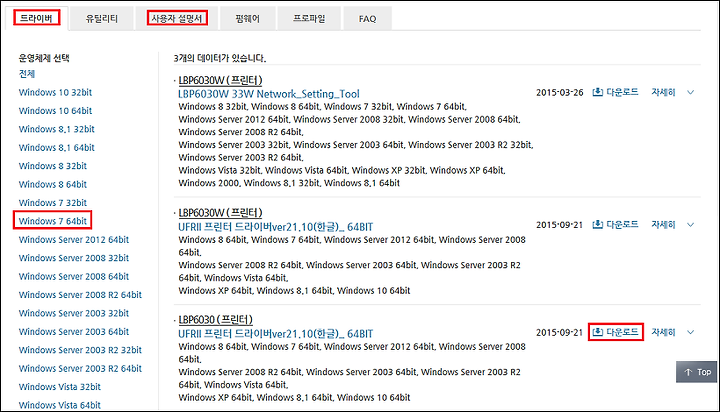The image size is (720, 412).
Task: Filter by Windows 10 64bit
Action: pos(55,111)
